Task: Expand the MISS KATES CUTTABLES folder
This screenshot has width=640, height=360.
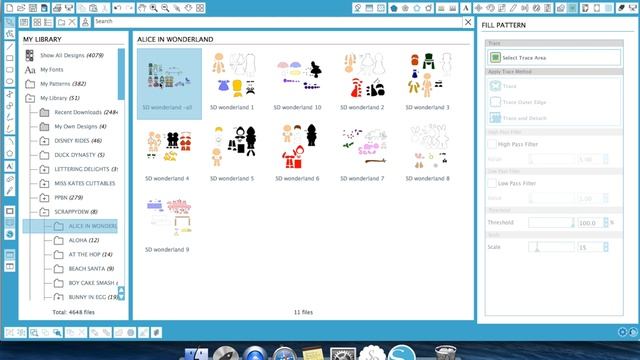Action: 44,183
